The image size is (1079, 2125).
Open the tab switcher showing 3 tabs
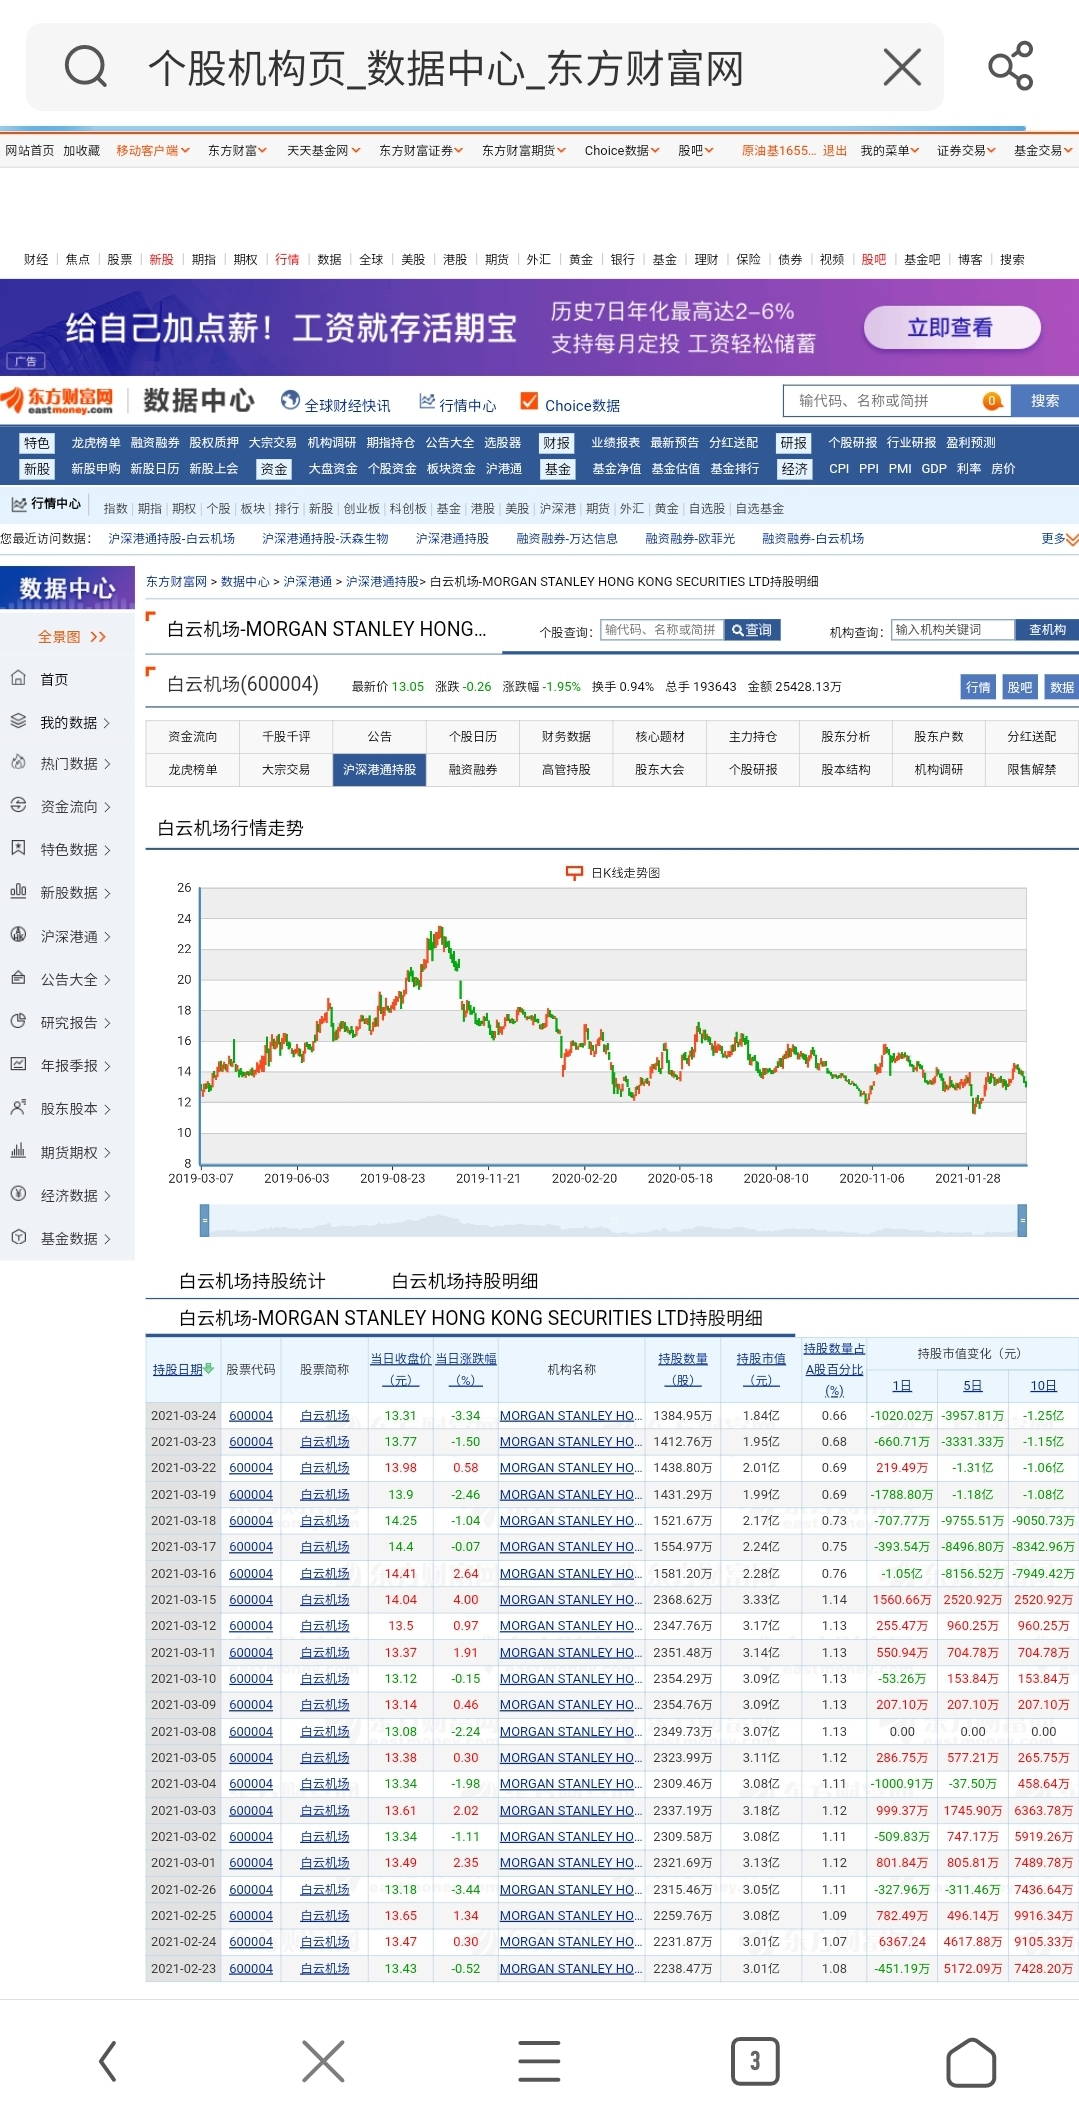pyautogui.click(x=755, y=2061)
